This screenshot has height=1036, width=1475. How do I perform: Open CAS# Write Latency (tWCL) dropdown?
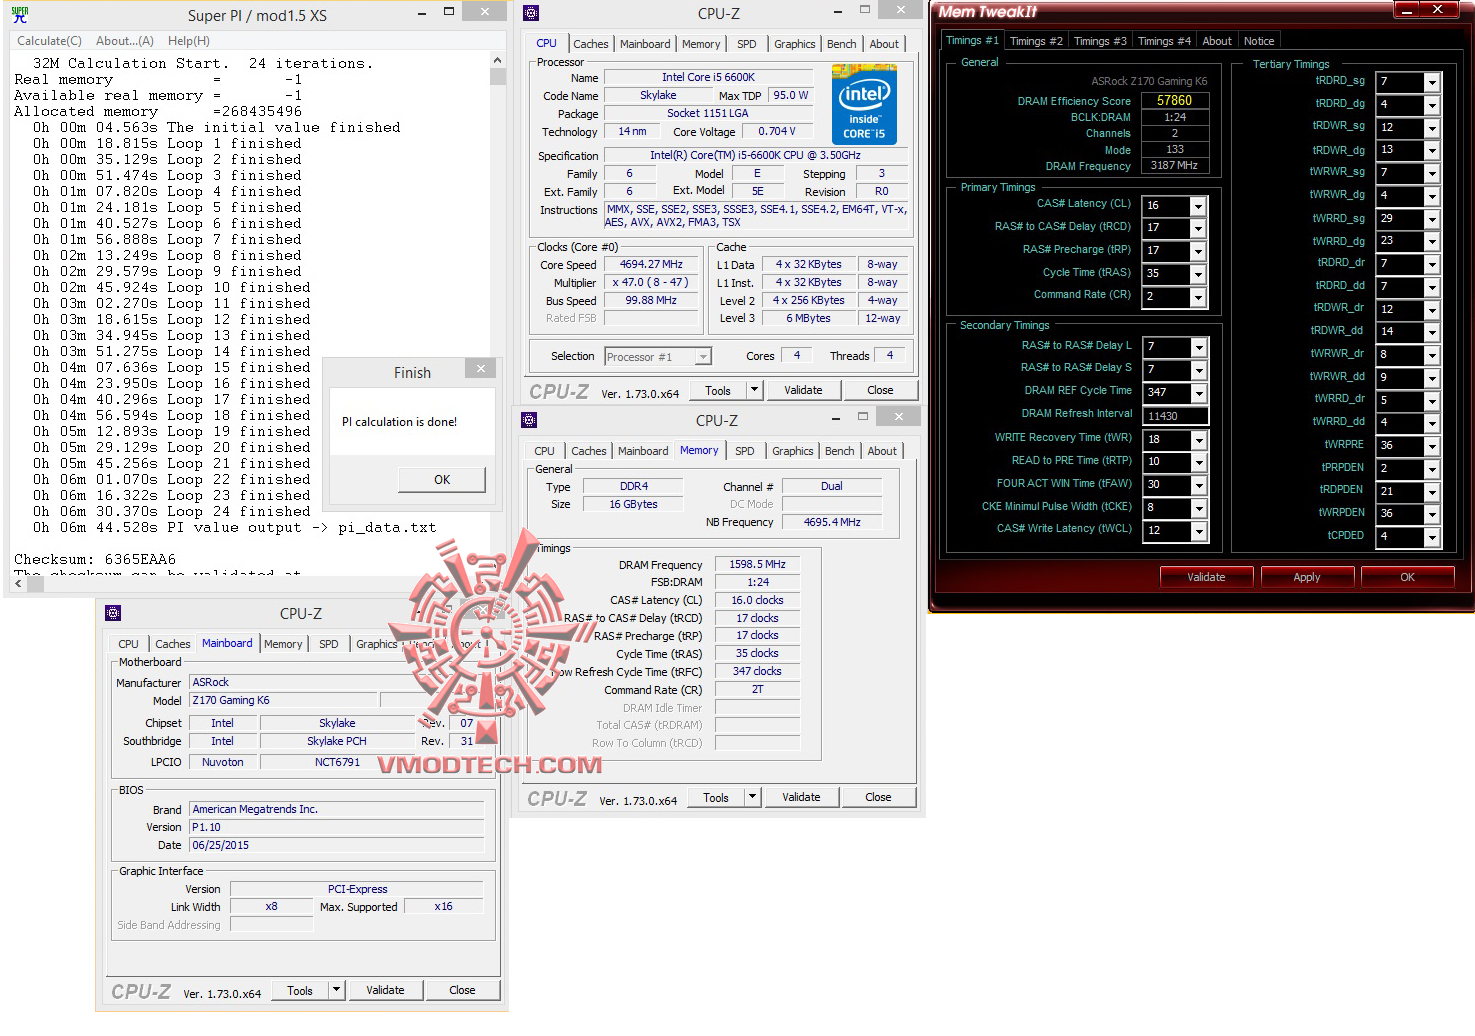1198,531
